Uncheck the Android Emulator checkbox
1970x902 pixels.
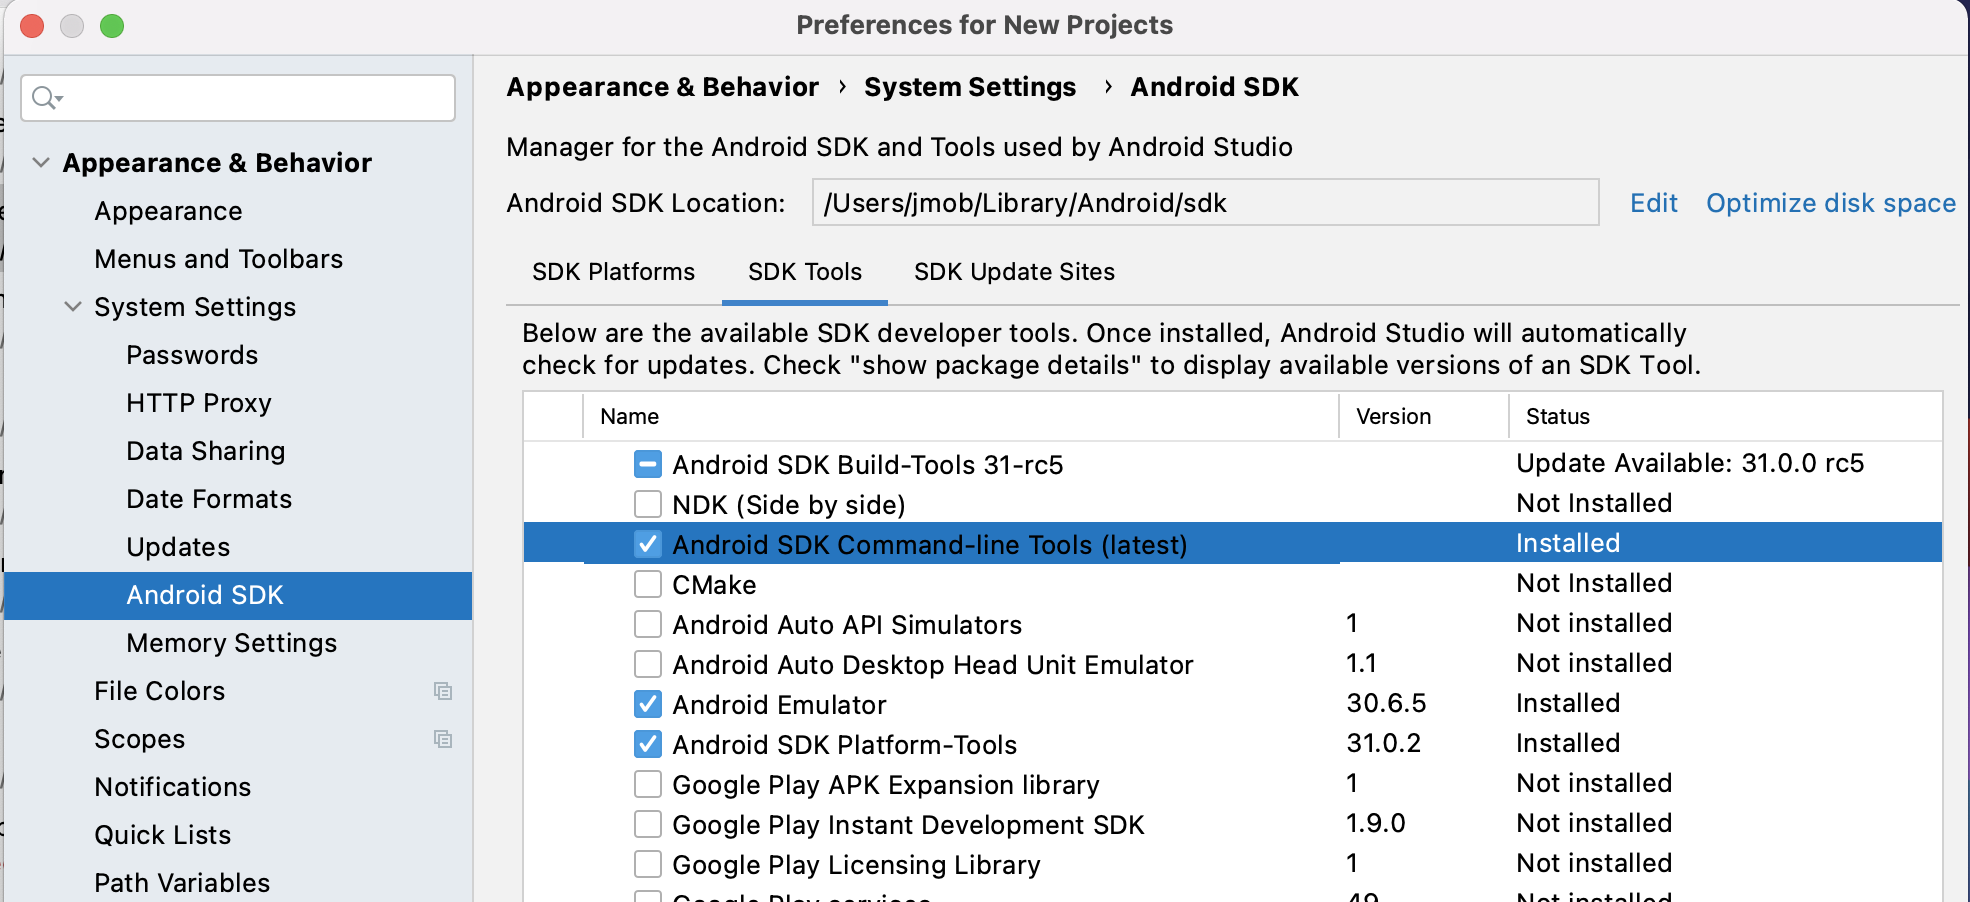point(648,704)
